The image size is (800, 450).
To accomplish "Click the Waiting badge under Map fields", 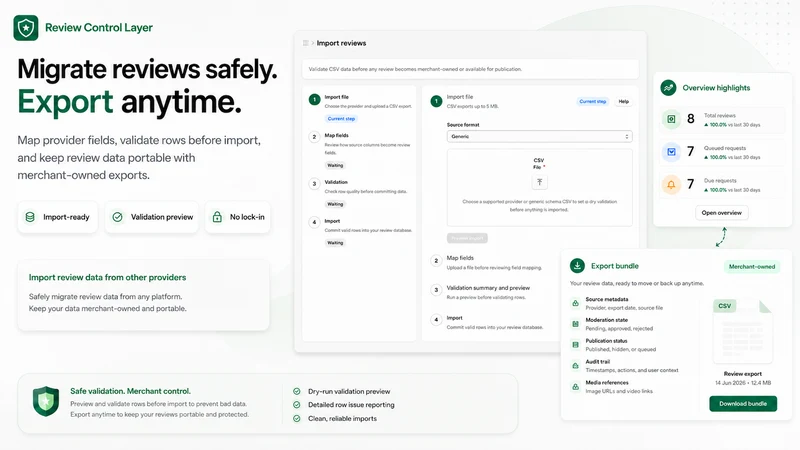I will pos(335,165).
